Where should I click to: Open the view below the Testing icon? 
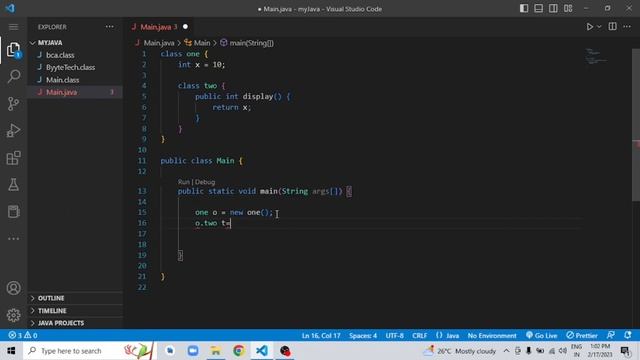pos(13,211)
